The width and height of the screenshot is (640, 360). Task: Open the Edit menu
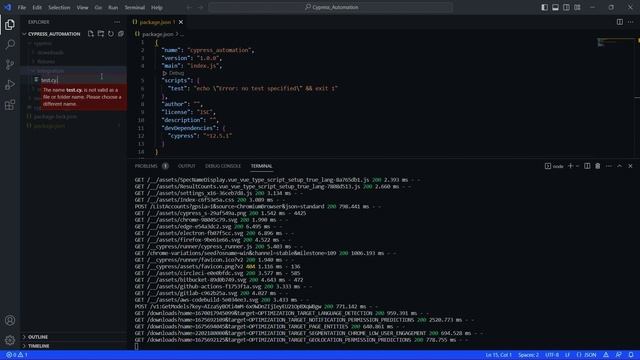(37, 7)
